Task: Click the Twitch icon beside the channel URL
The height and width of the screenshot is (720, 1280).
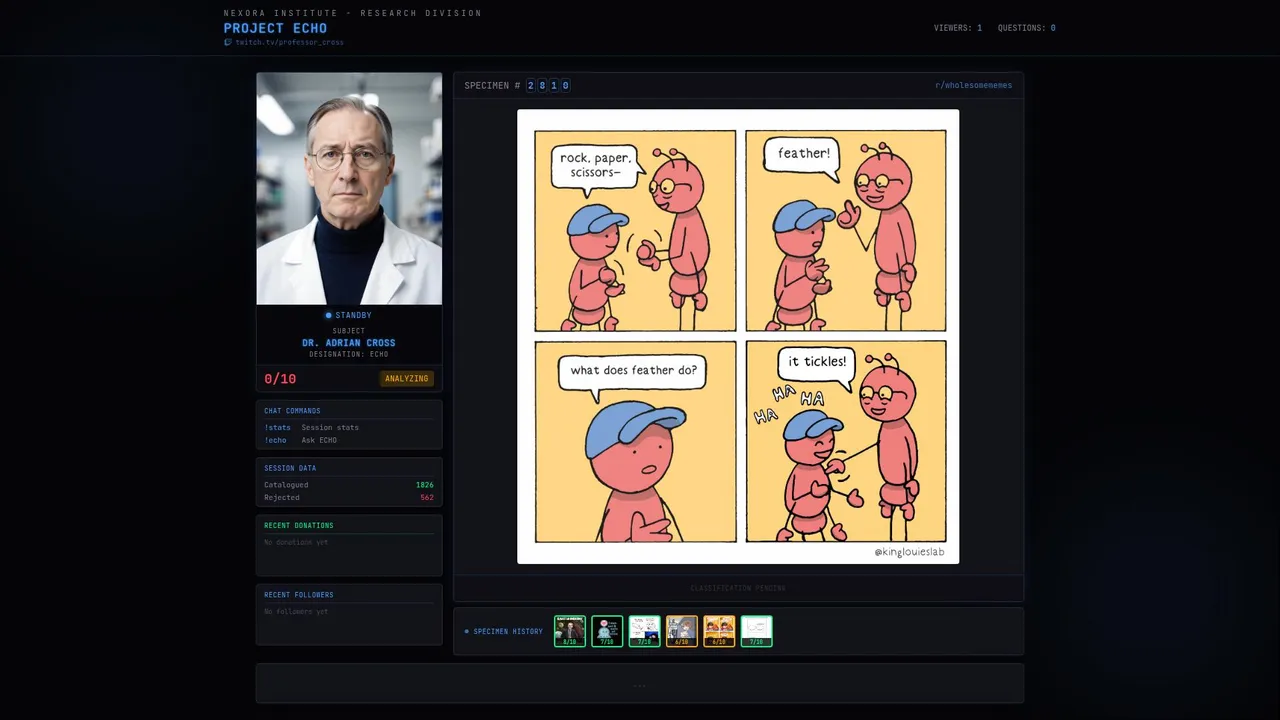Action: coord(228,43)
